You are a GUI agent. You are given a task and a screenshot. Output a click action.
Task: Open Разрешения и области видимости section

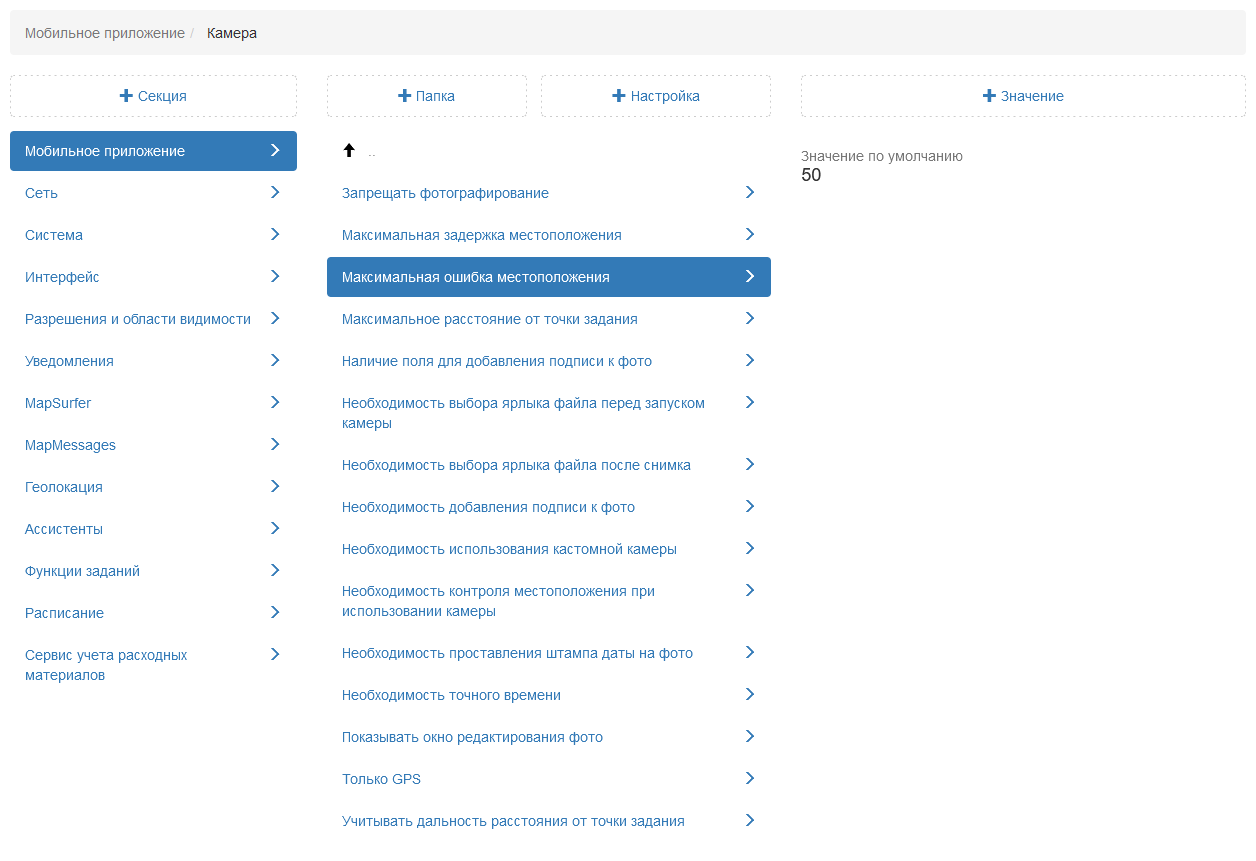coord(153,319)
